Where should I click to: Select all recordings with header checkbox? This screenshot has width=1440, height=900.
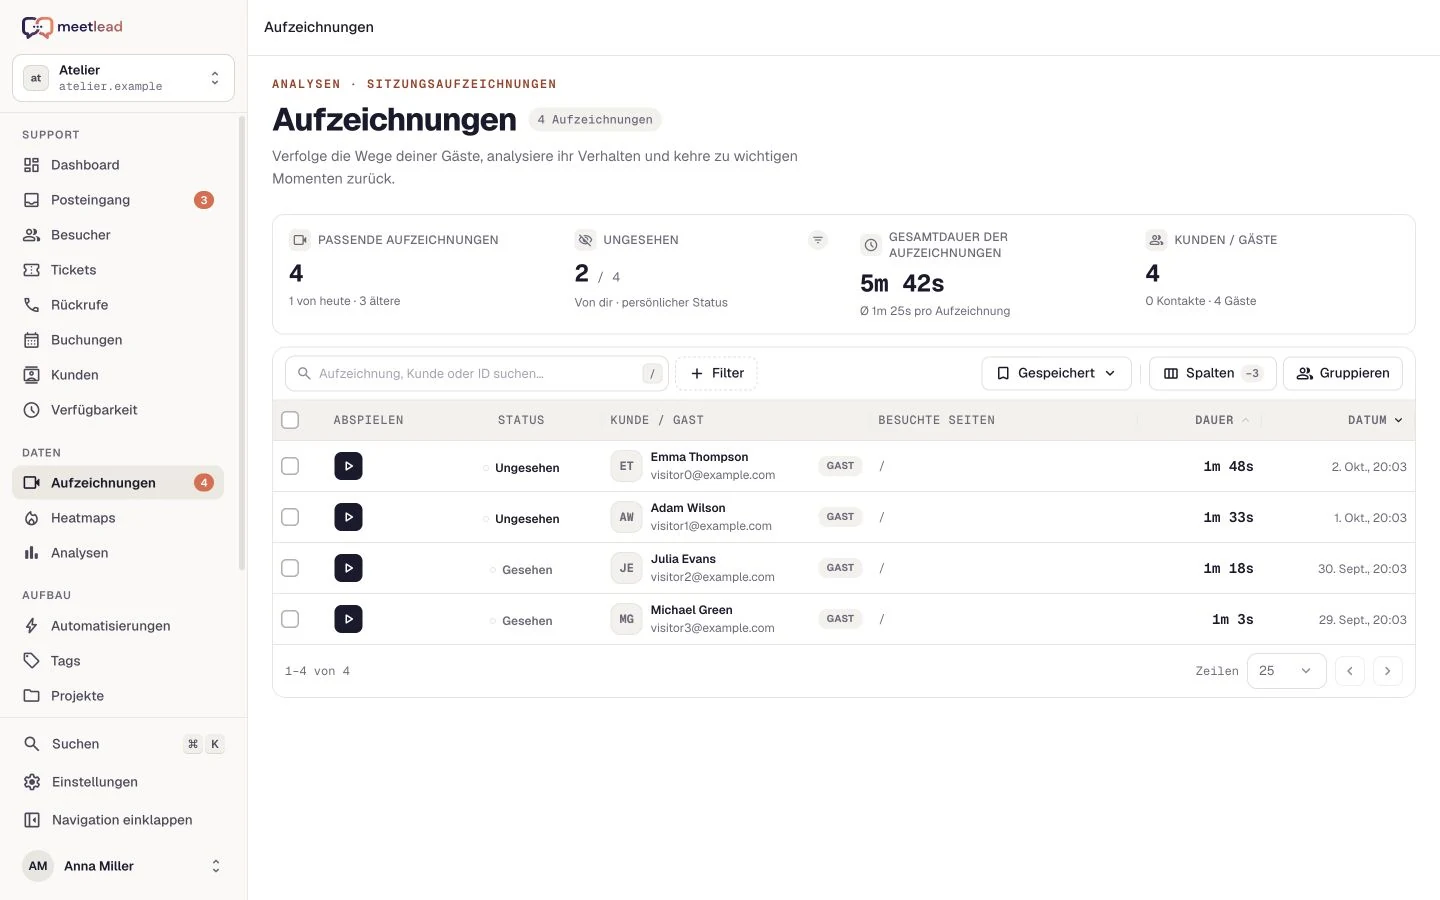coord(290,420)
